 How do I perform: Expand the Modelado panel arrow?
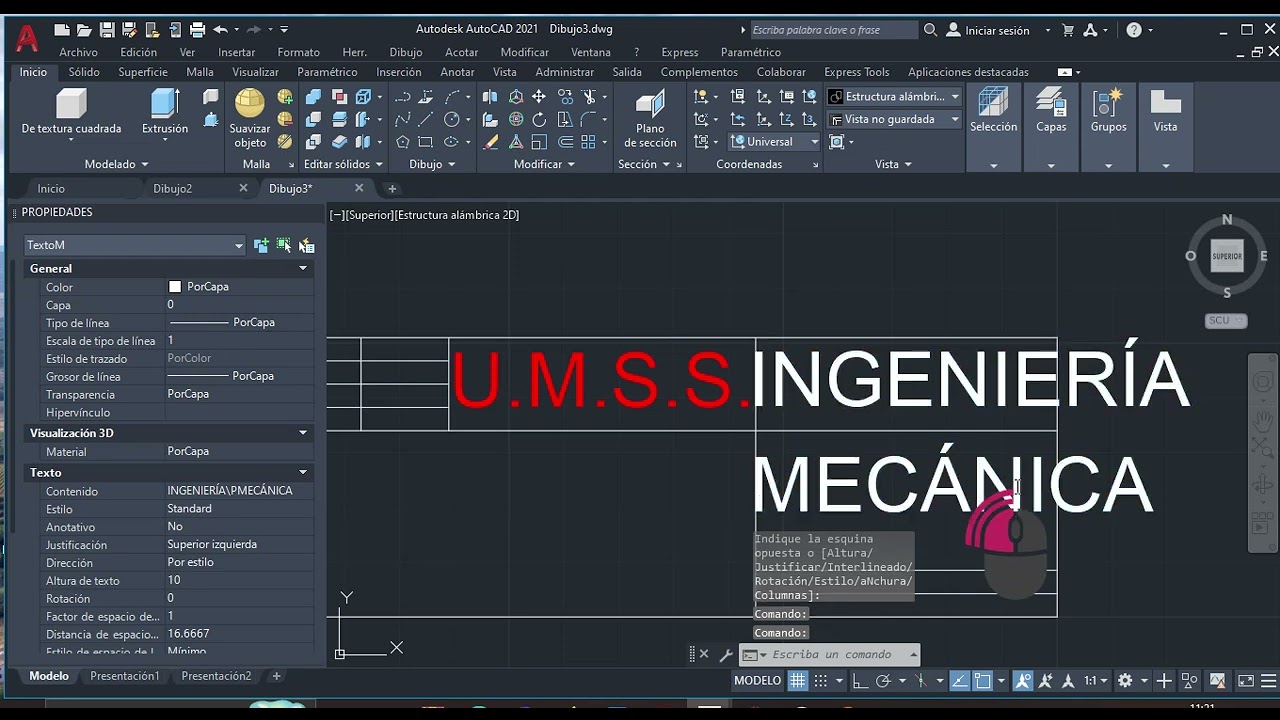click(144, 164)
